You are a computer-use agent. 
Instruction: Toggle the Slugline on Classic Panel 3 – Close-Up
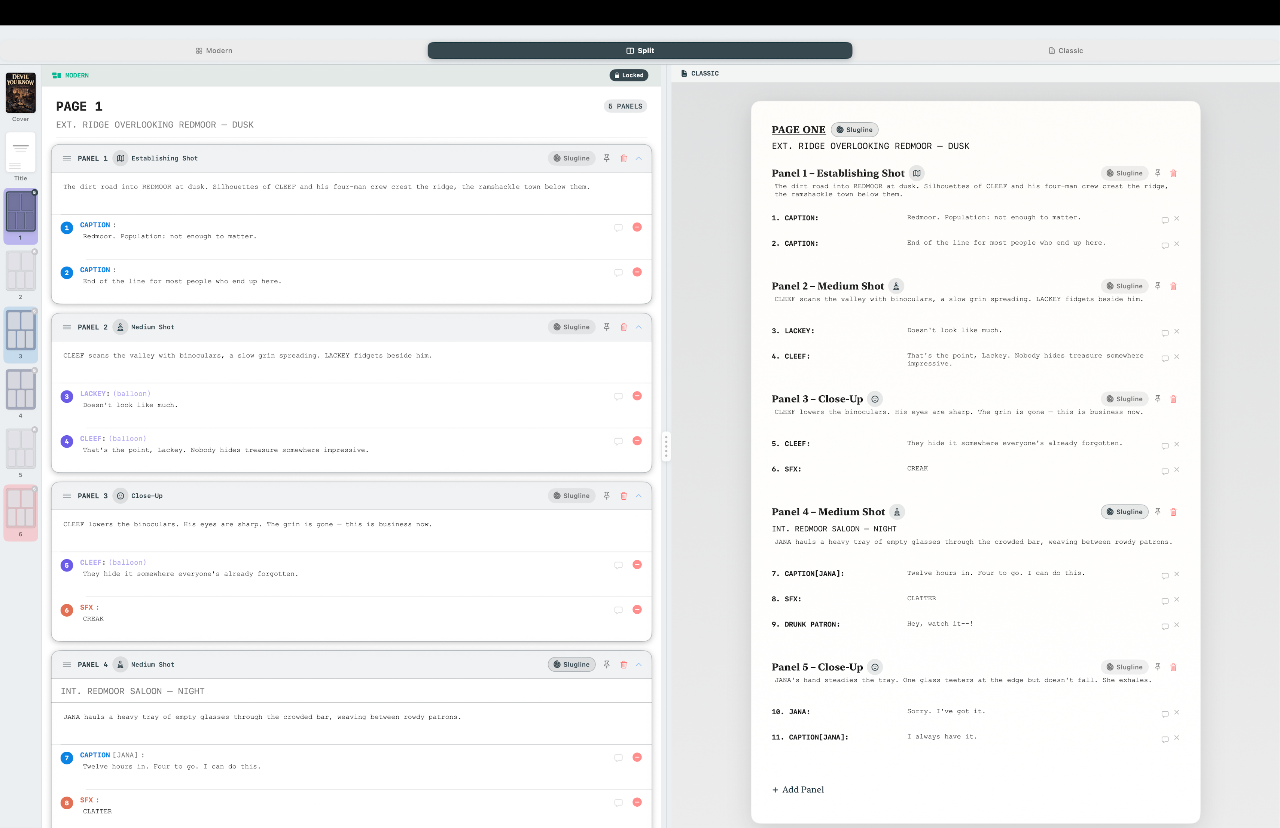point(1125,399)
